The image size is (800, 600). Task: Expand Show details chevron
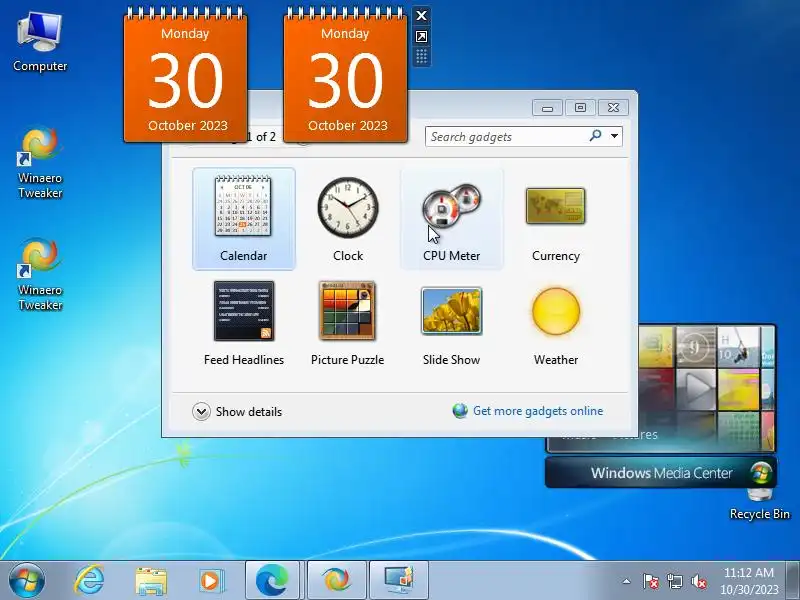coord(201,412)
